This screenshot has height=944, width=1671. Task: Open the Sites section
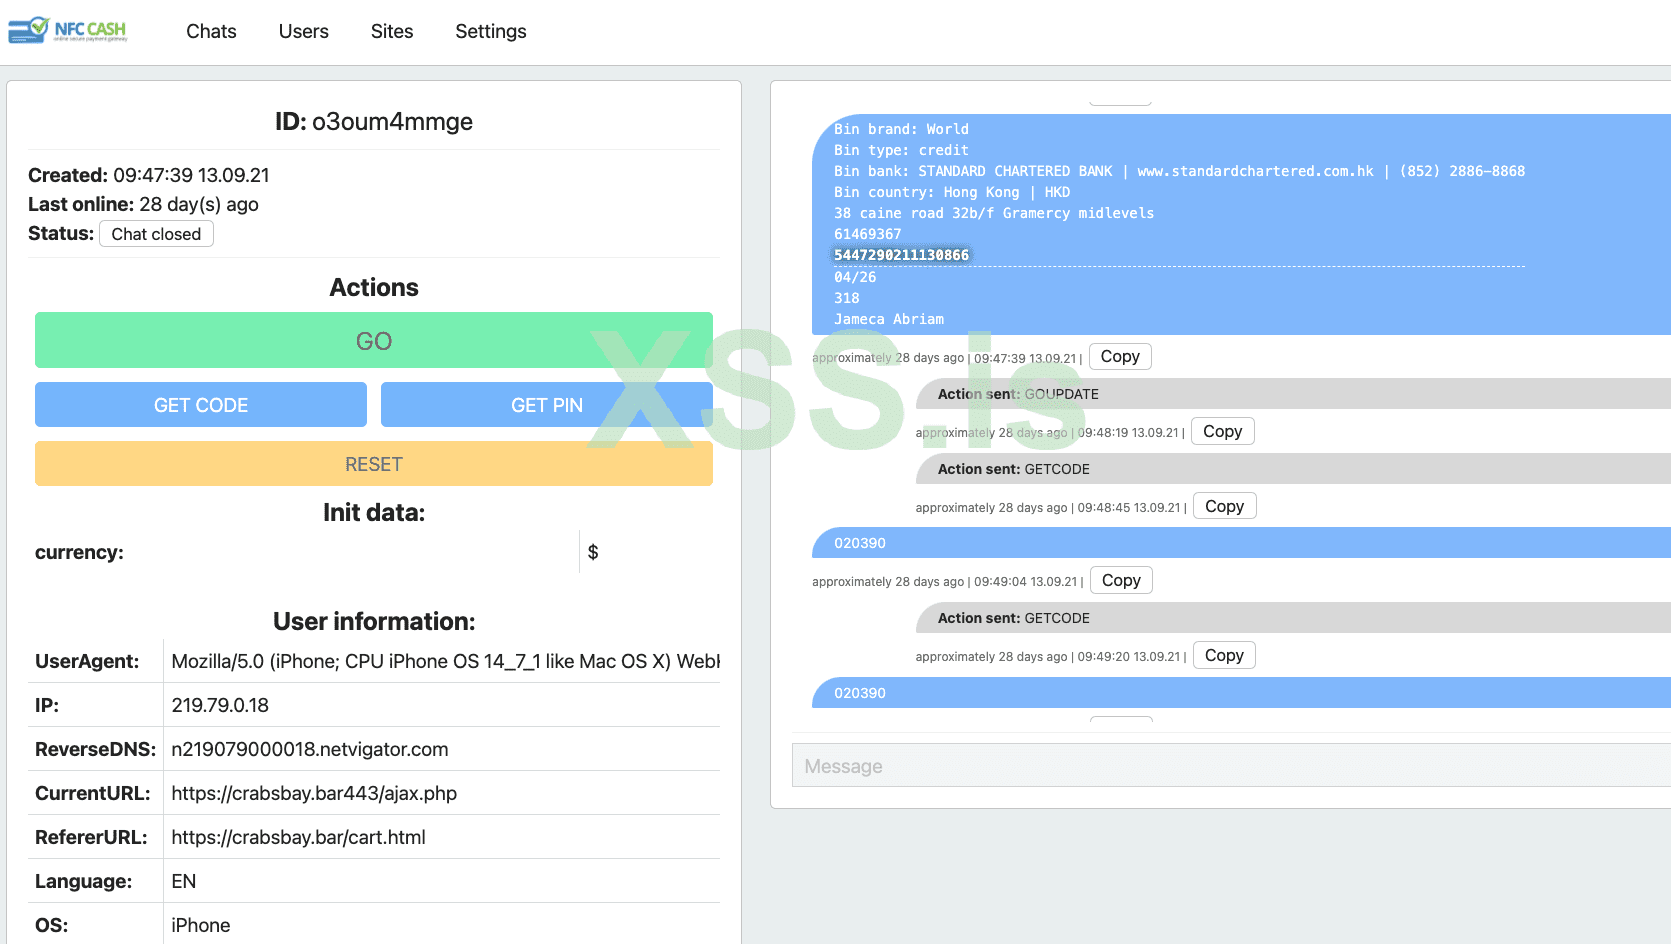(391, 31)
